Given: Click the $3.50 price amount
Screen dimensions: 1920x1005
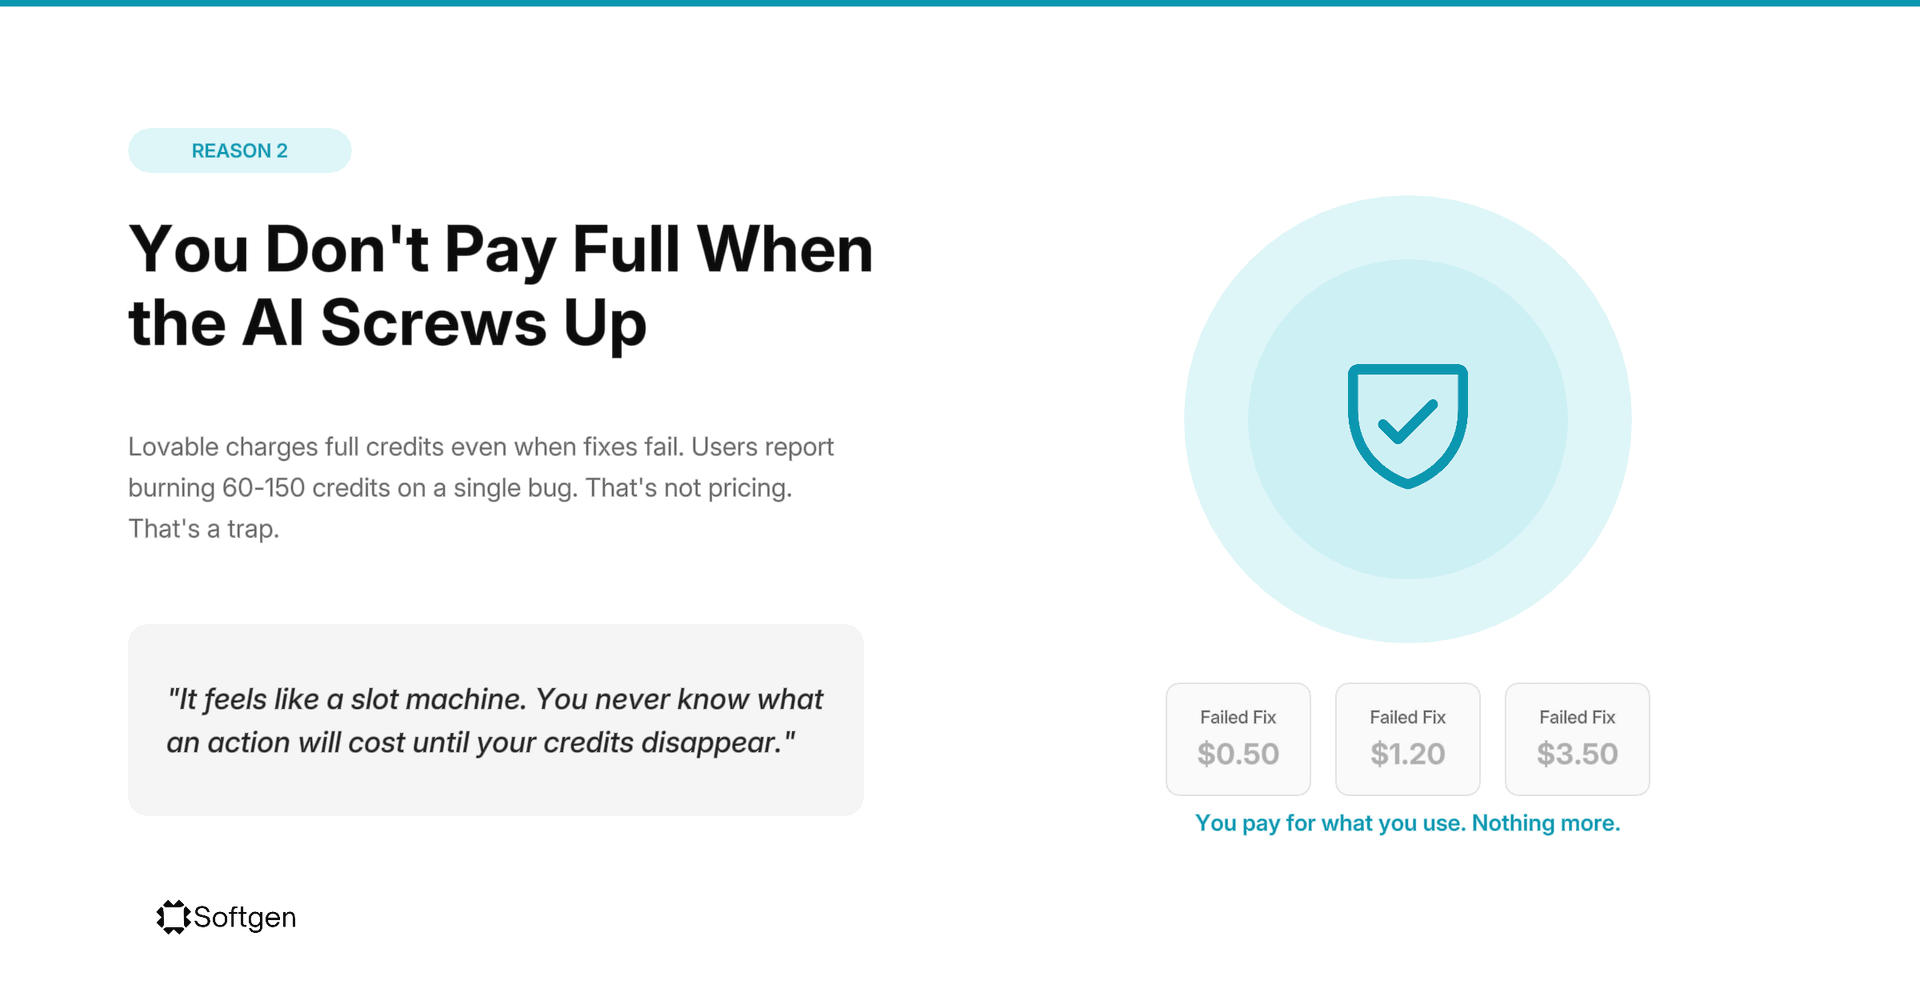Looking at the screenshot, I should (1577, 754).
